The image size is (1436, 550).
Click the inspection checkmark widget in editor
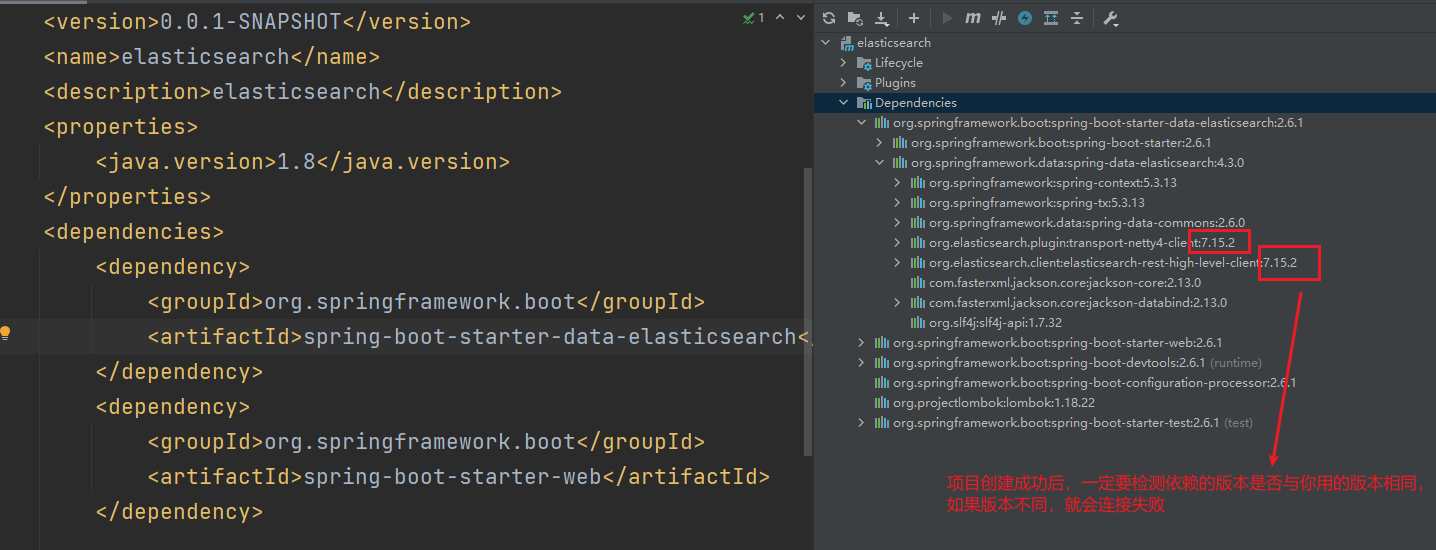point(753,18)
